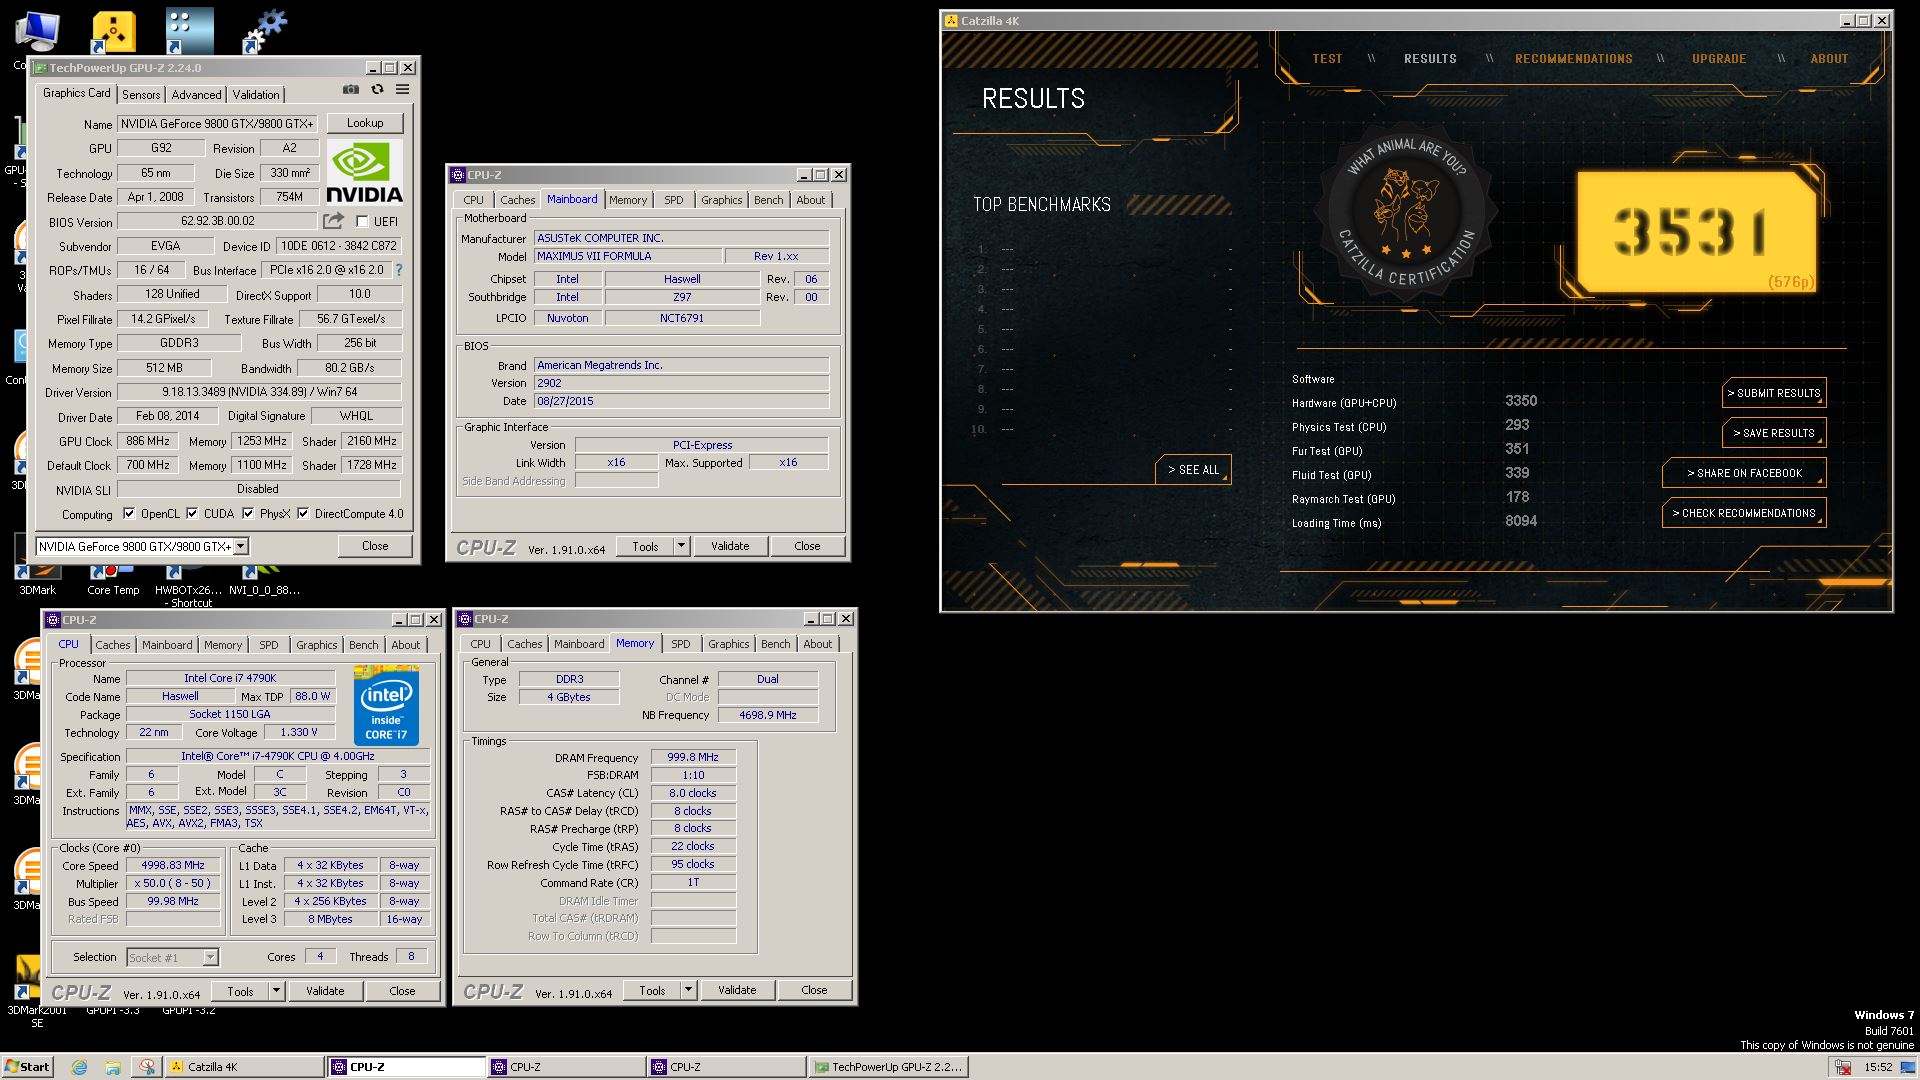Click the Catzilla certification badge emblem

(1404, 212)
